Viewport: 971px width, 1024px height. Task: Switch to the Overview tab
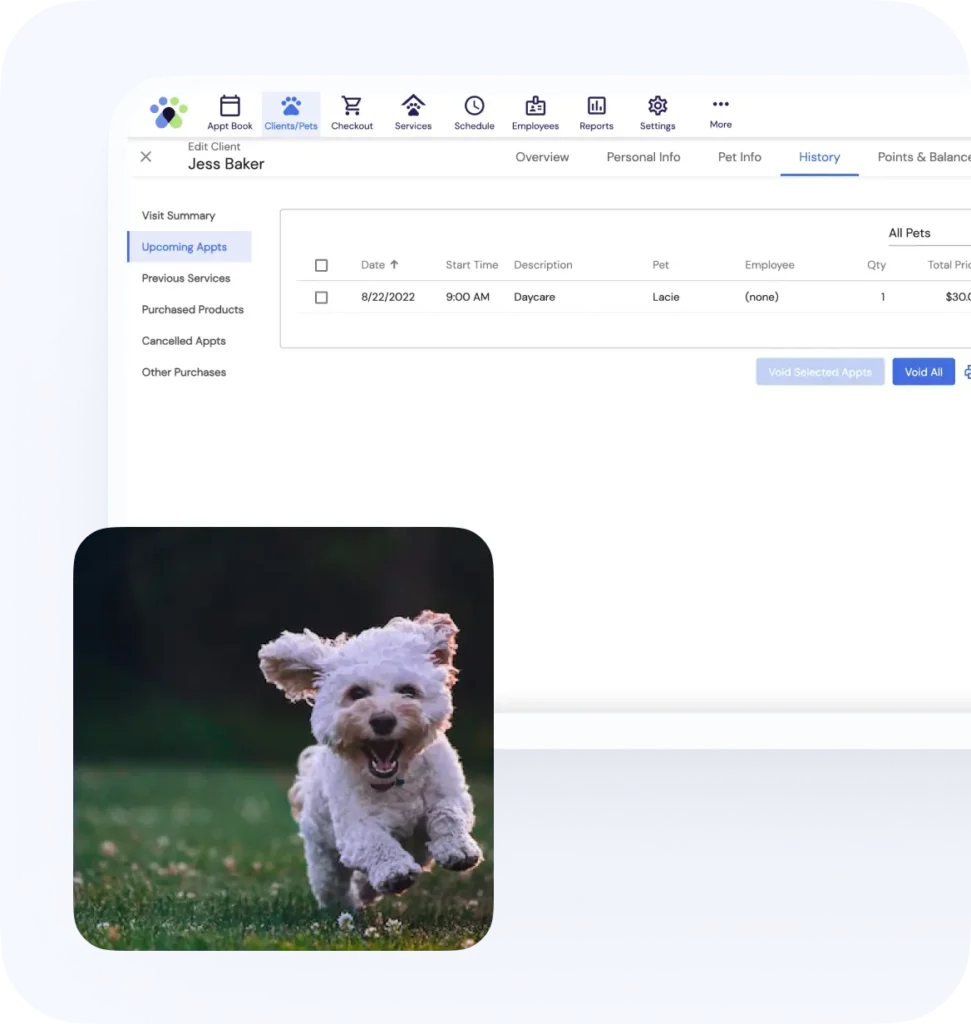click(542, 157)
